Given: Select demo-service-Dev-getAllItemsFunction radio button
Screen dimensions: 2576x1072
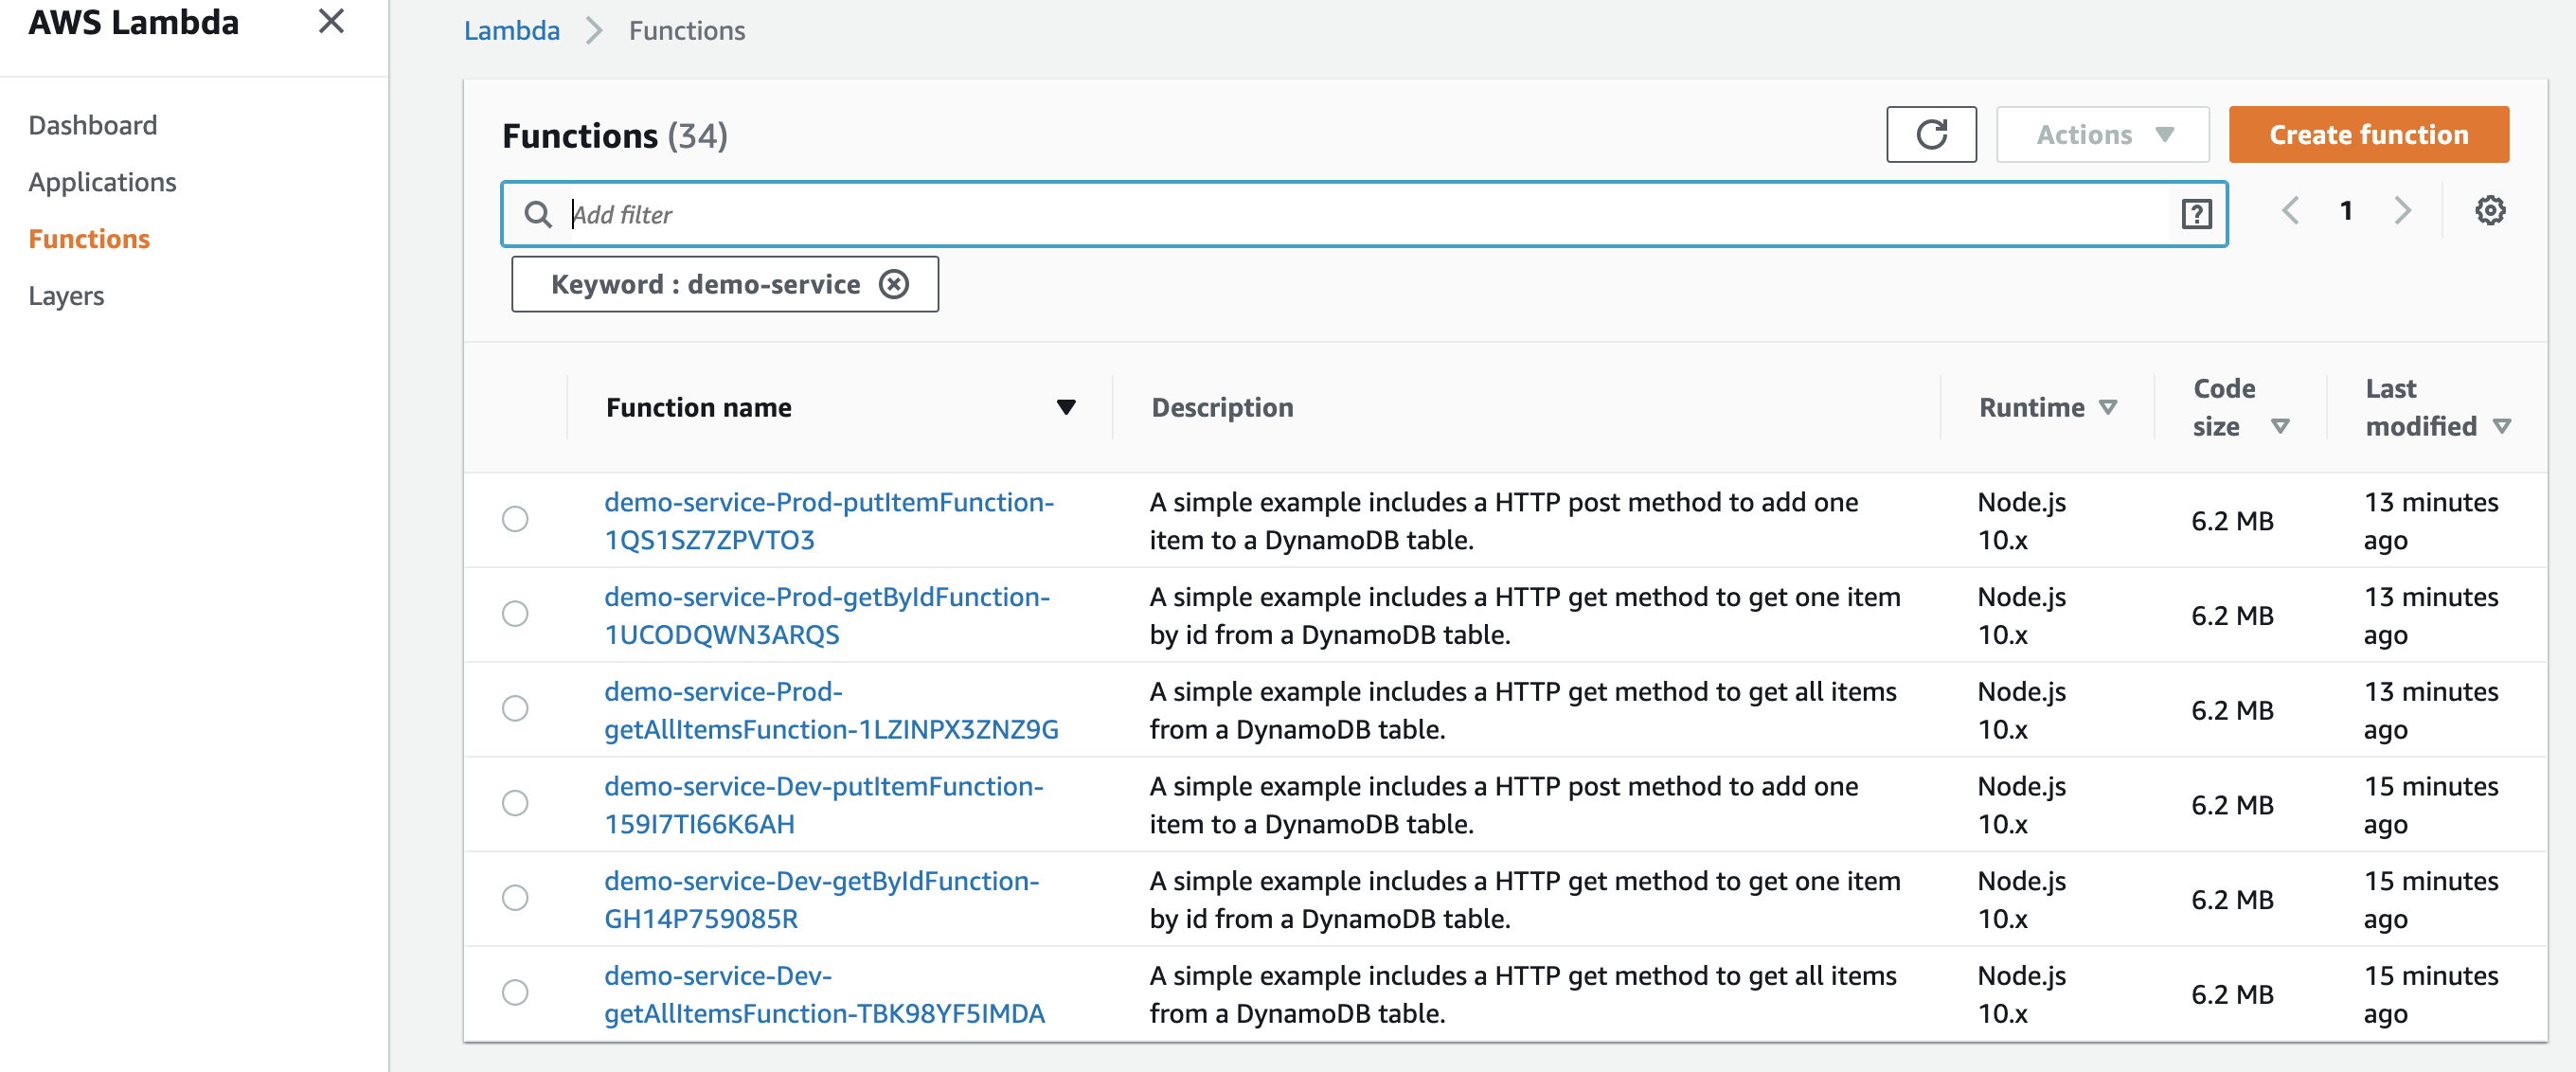Looking at the screenshot, I should pyautogui.click(x=515, y=993).
